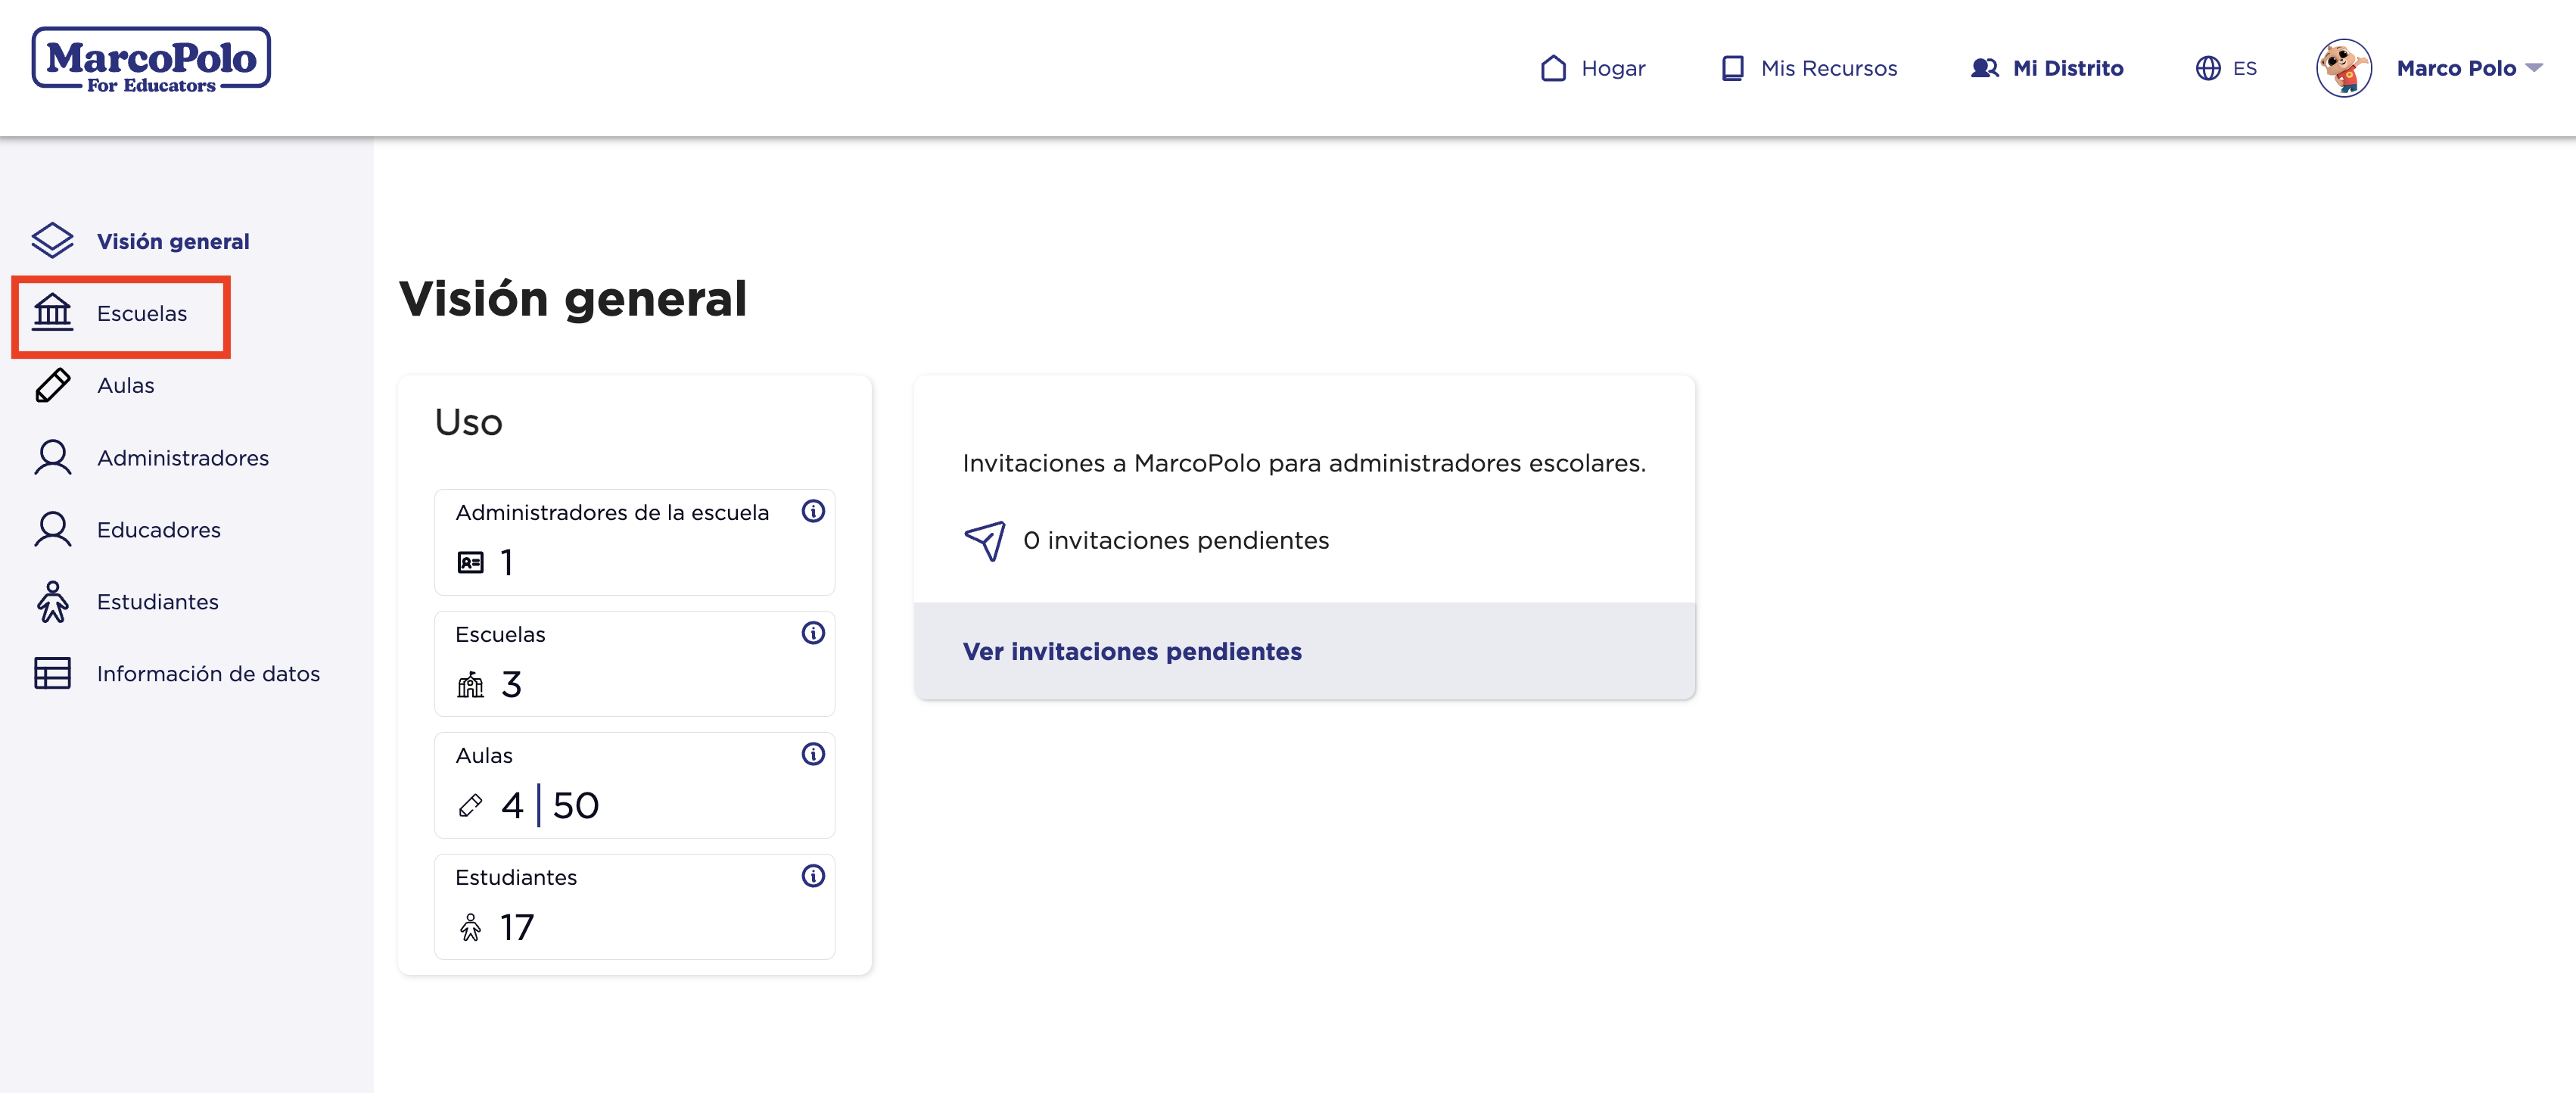2576x1093 pixels.
Task: Click the paper plane invitations icon
Action: 985,540
